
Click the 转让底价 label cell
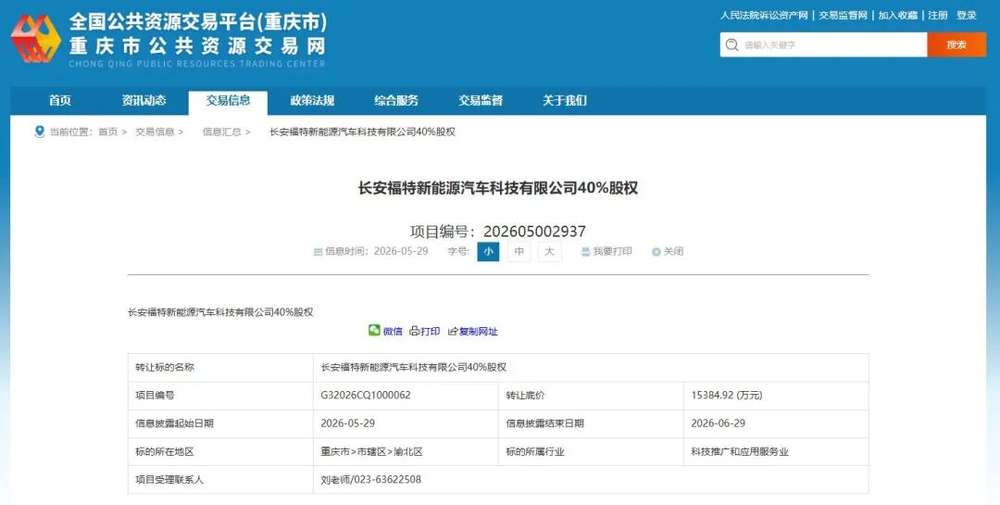591,396
